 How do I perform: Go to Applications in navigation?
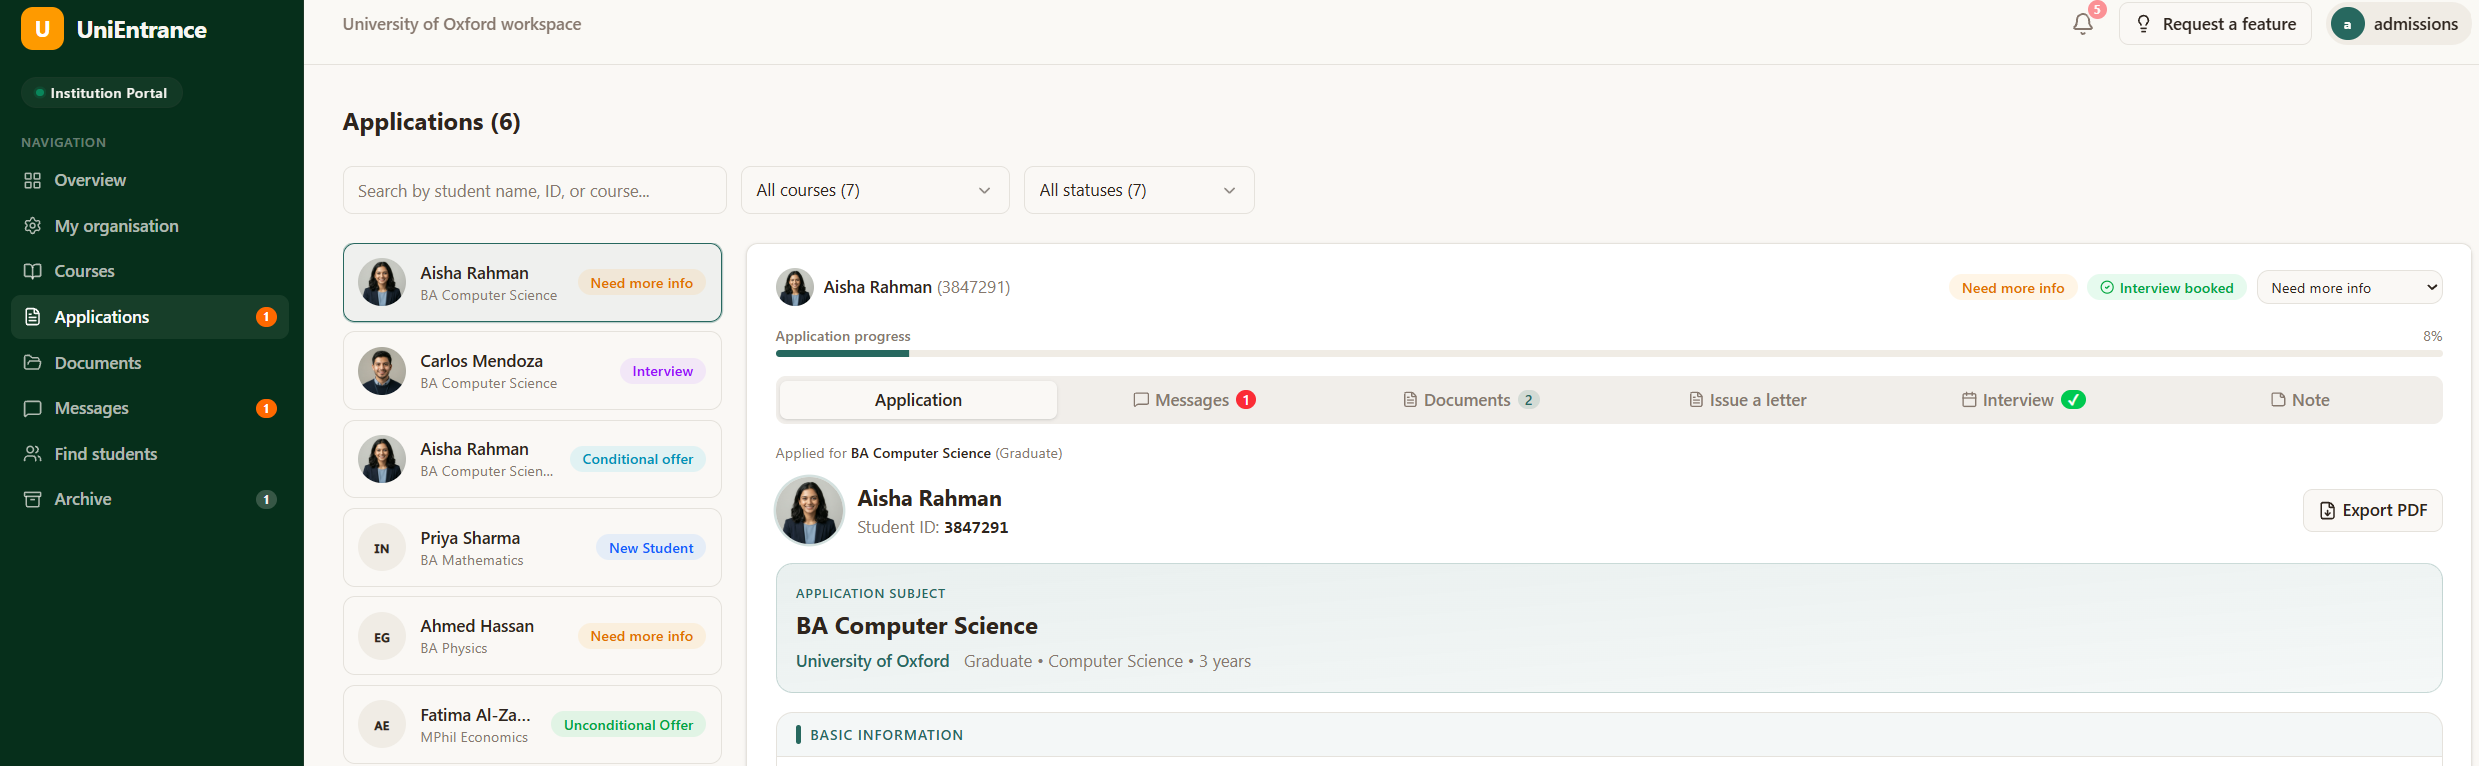[x=150, y=317]
